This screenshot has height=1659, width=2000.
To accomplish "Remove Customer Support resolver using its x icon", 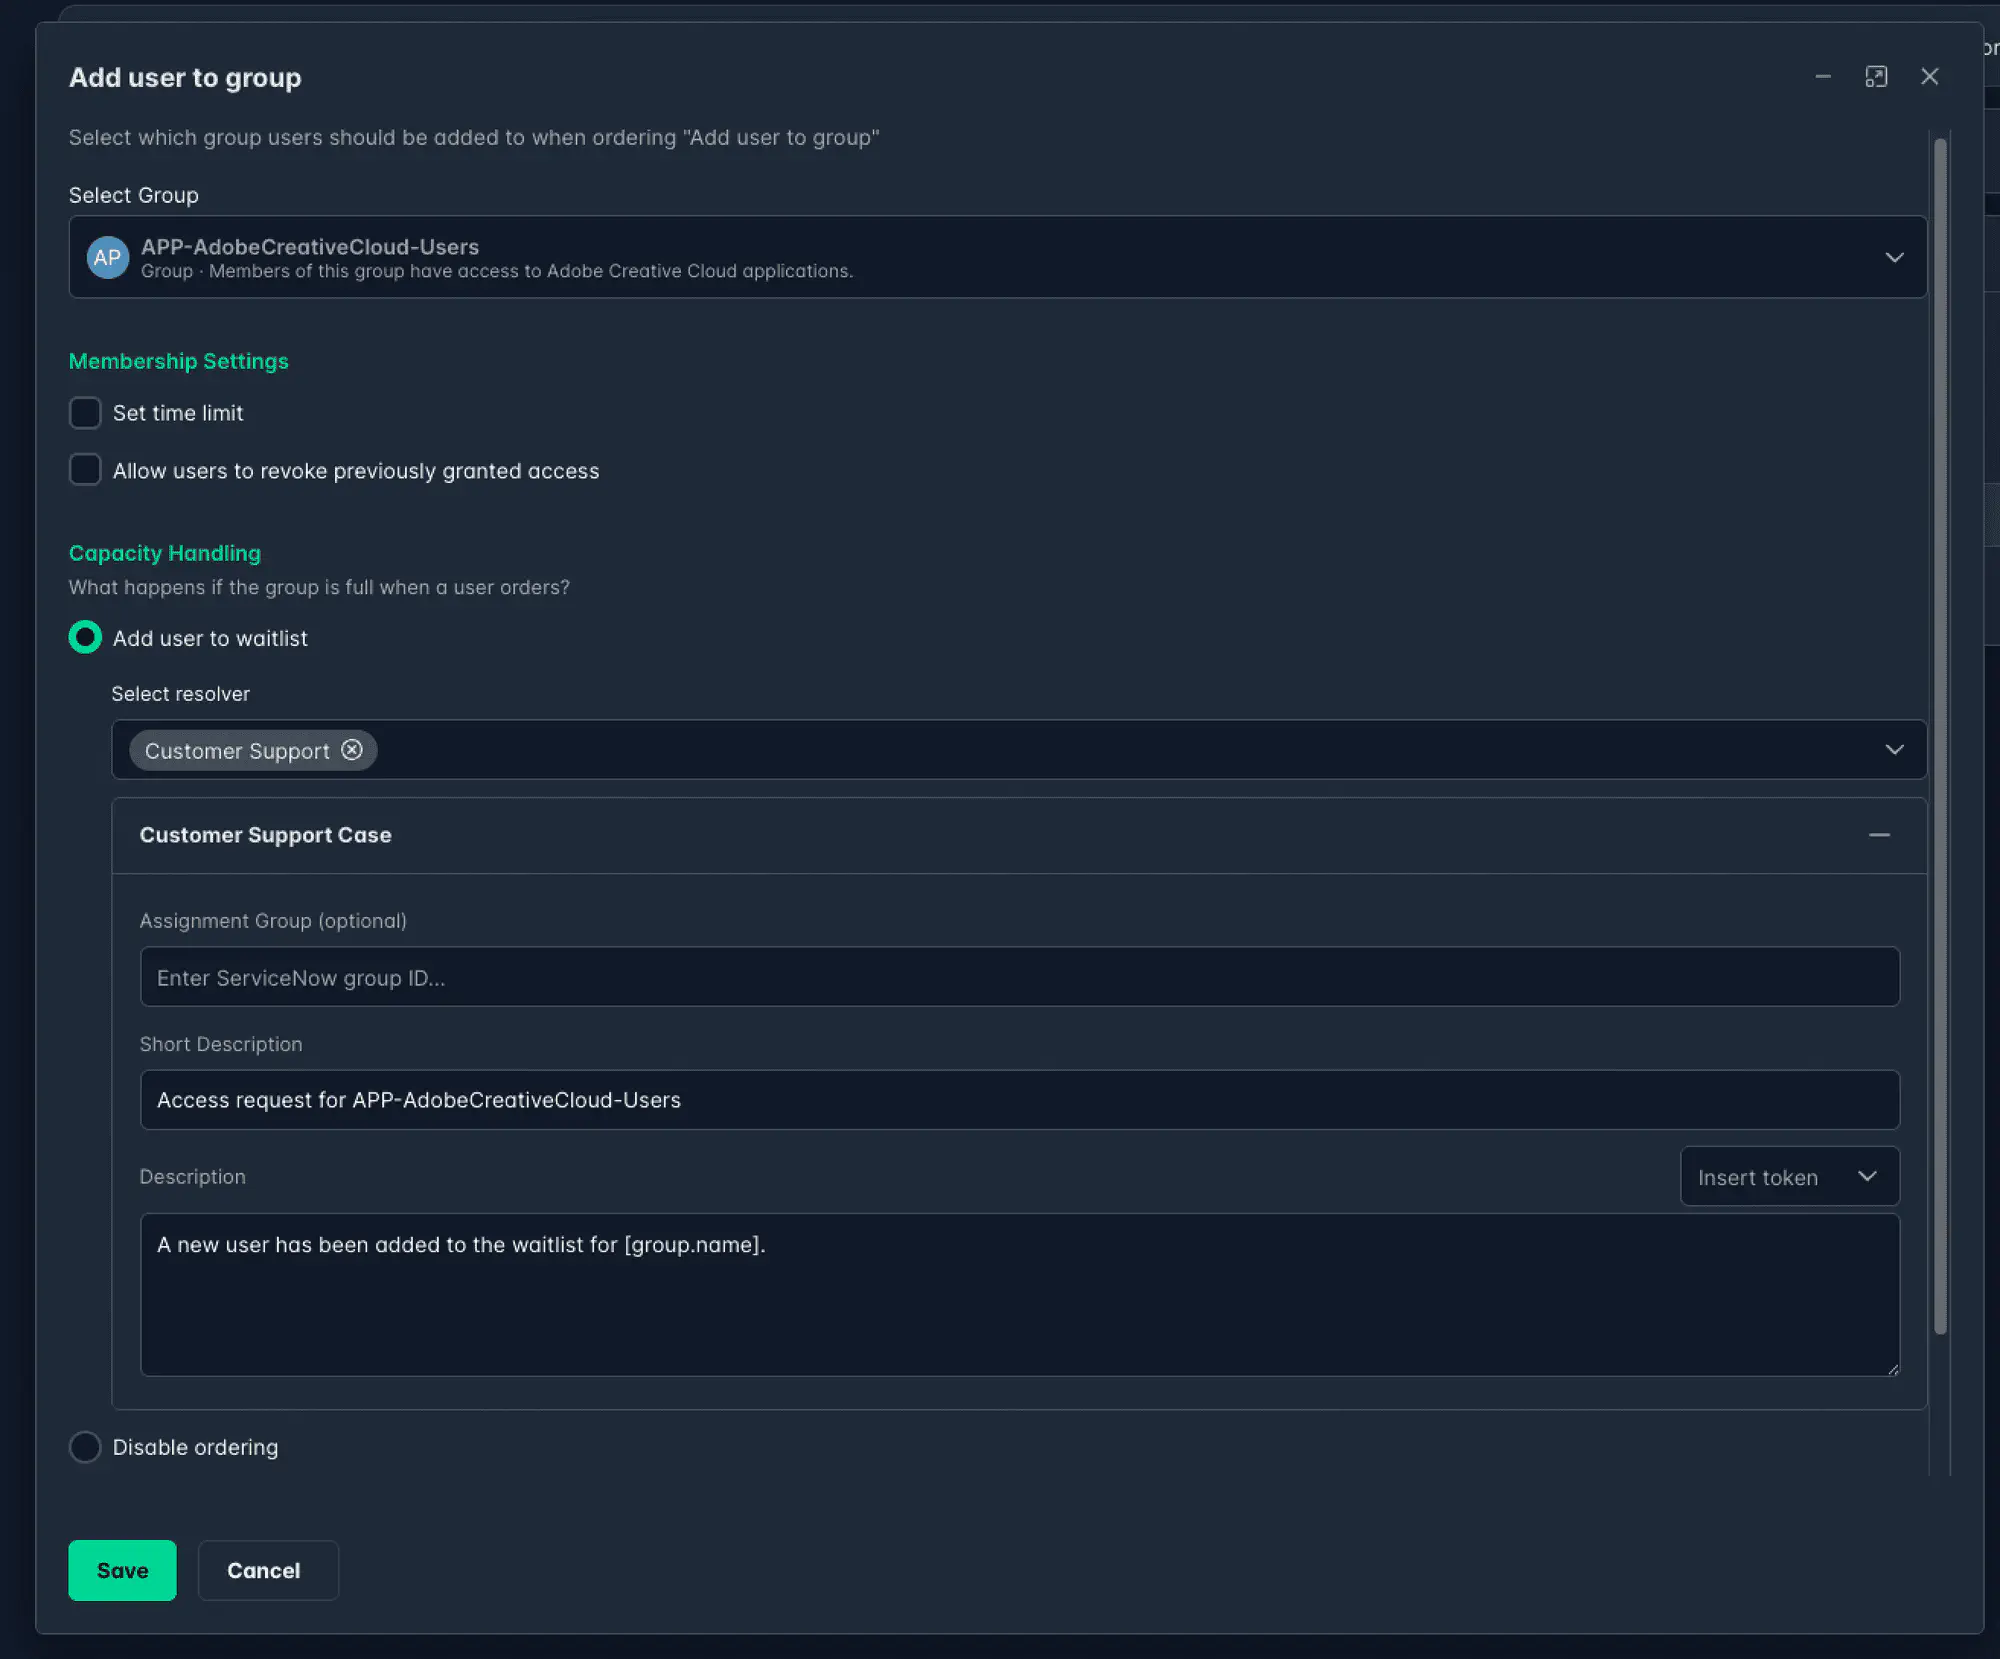I will [352, 750].
